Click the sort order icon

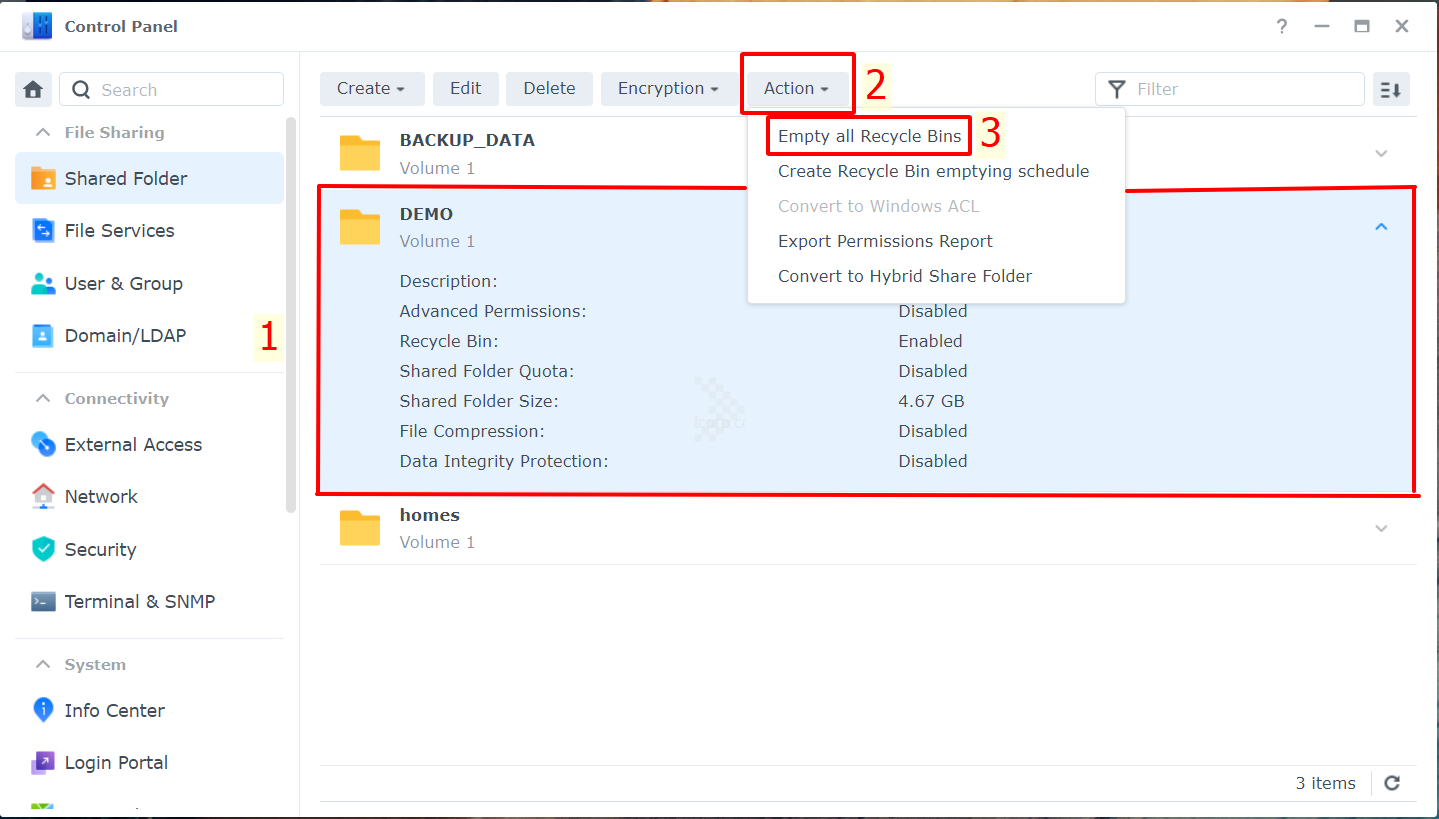click(x=1390, y=90)
